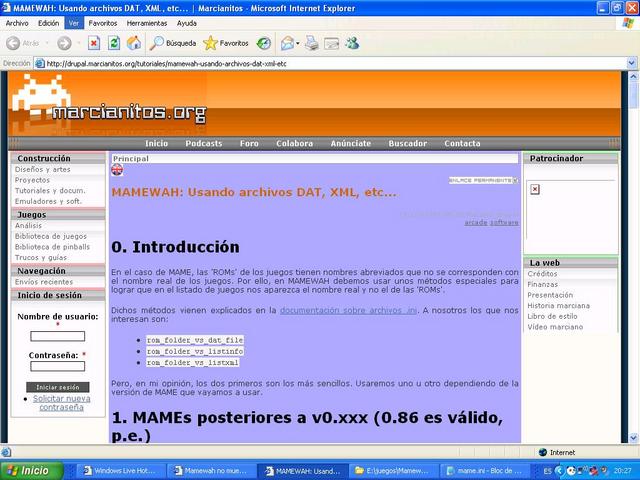640x480 pixels.
Task: Open Proyectos sidebar link
Action: pos(32,180)
